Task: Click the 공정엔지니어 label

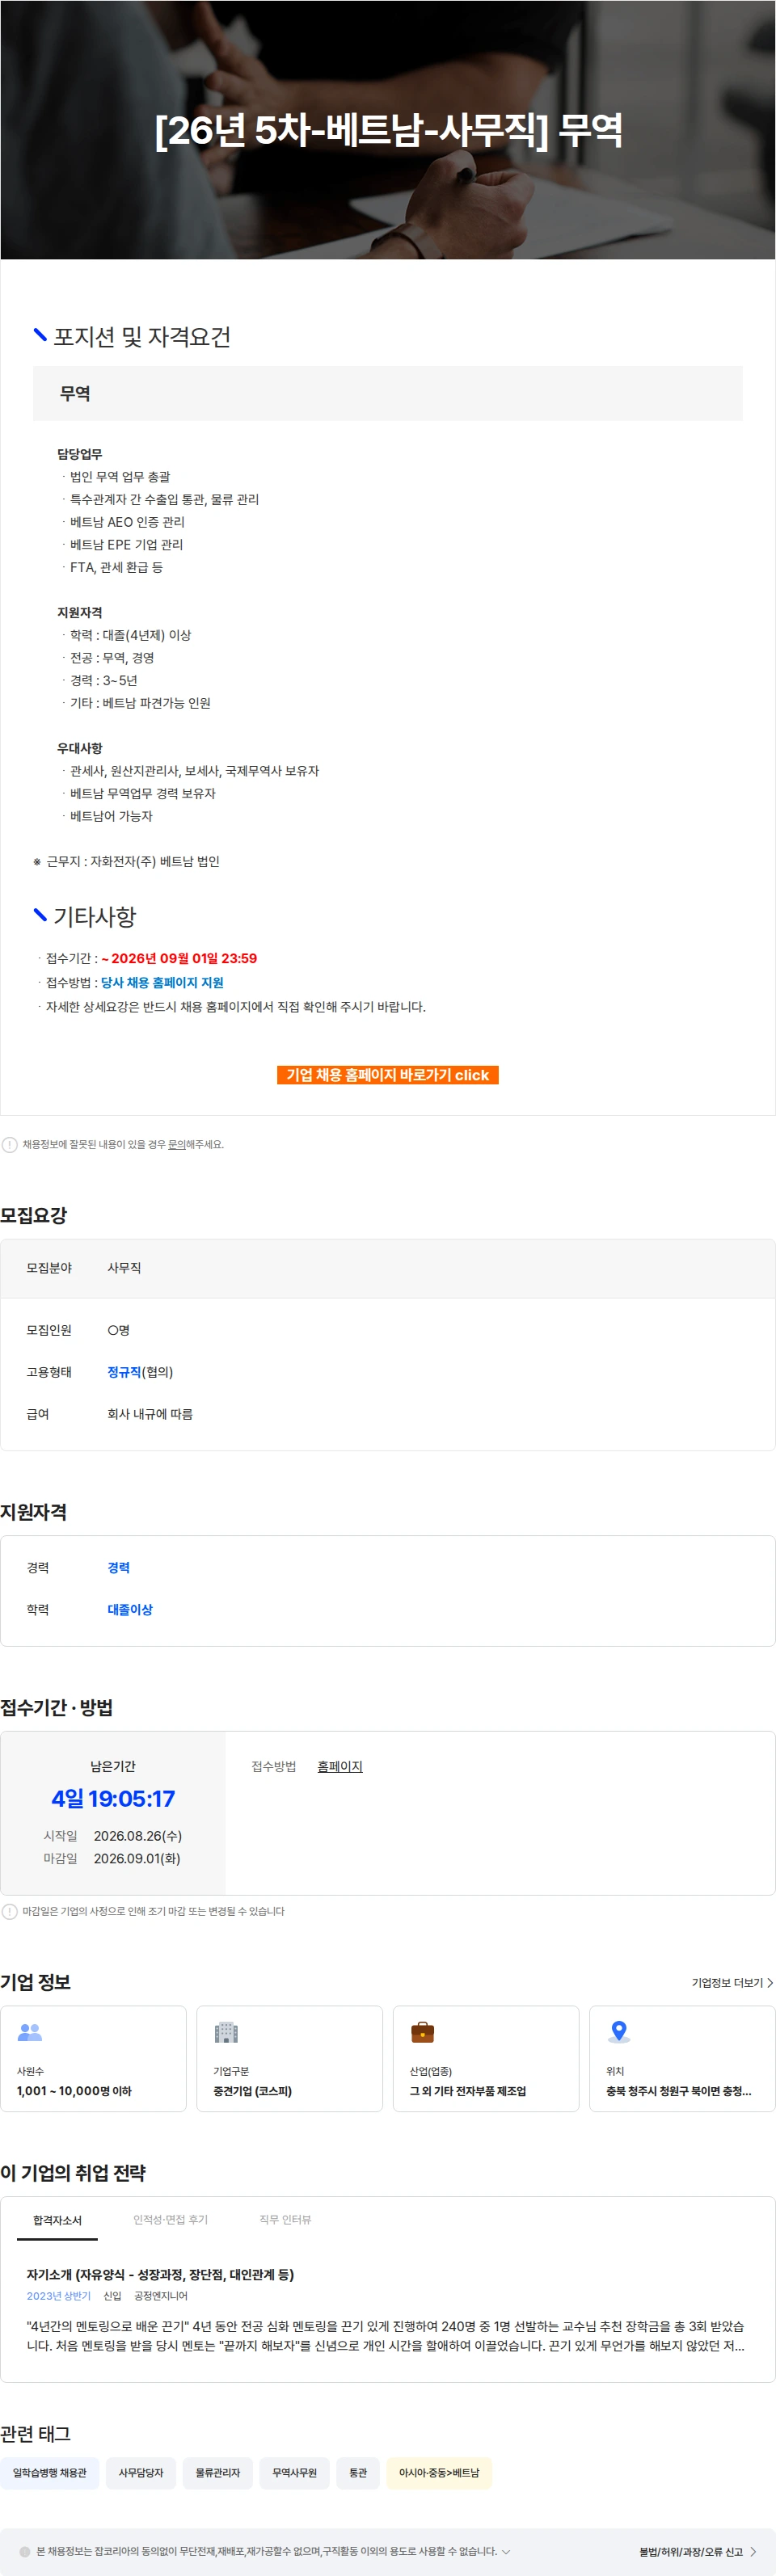Action: (x=161, y=2296)
